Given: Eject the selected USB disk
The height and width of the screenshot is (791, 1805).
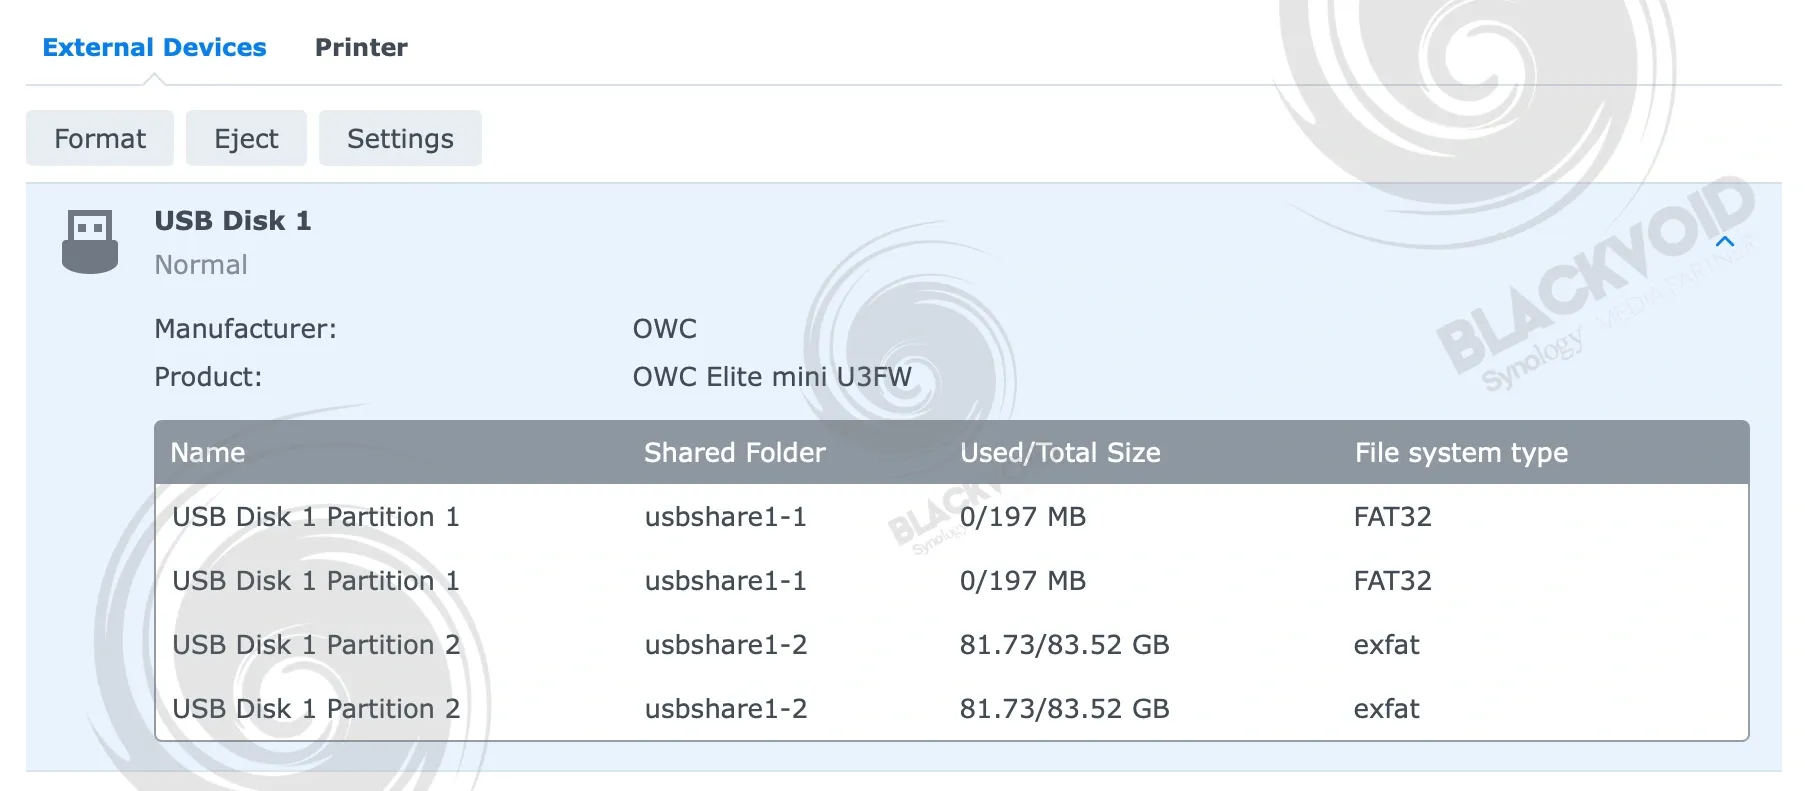Looking at the screenshot, I should point(246,138).
